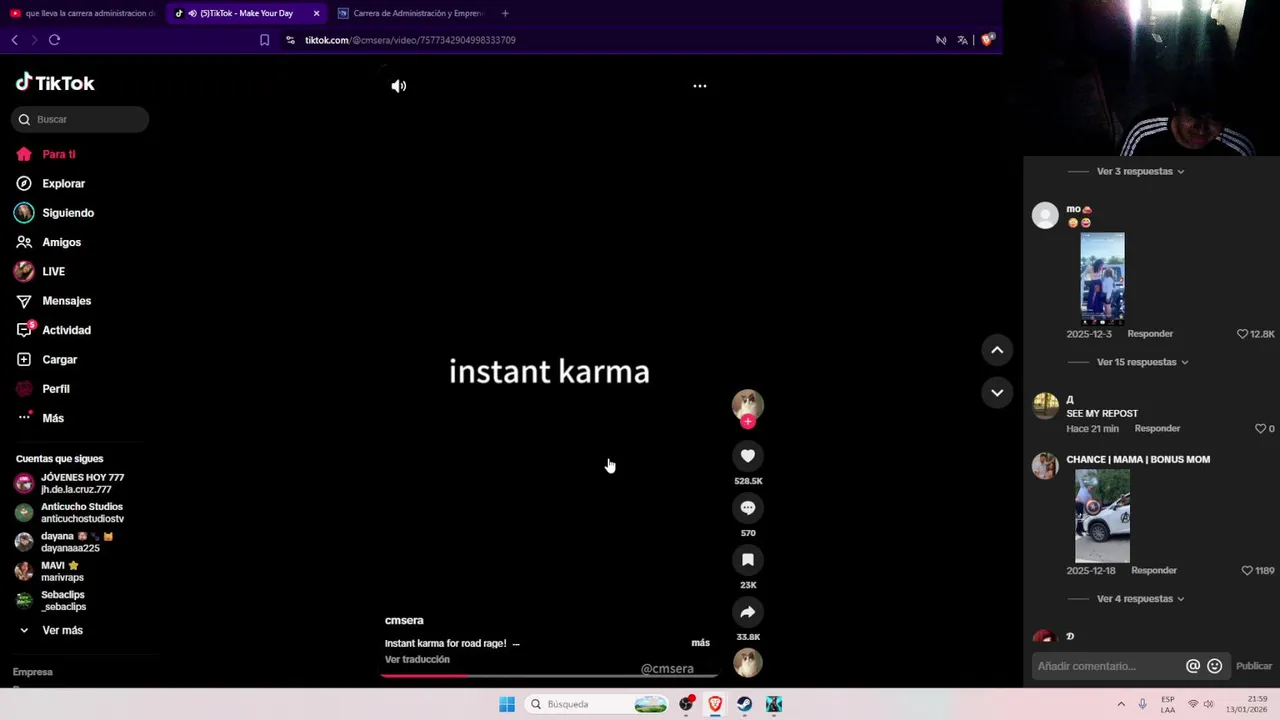The width and height of the screenshot is (1280, 720).
Task: Expand Ver 4 respuestas
Action: tap(1140, 599)
